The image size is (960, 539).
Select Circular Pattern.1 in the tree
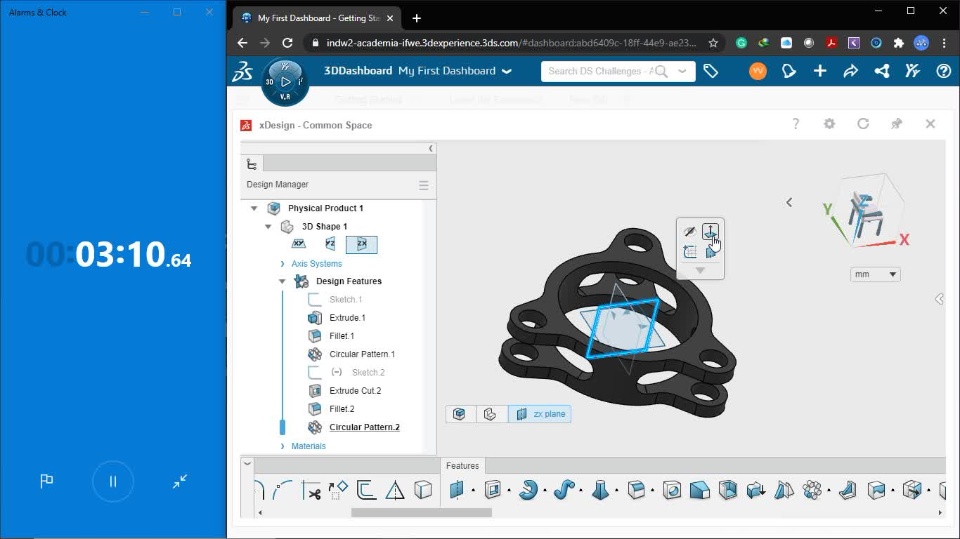click(x=362, y=354)
